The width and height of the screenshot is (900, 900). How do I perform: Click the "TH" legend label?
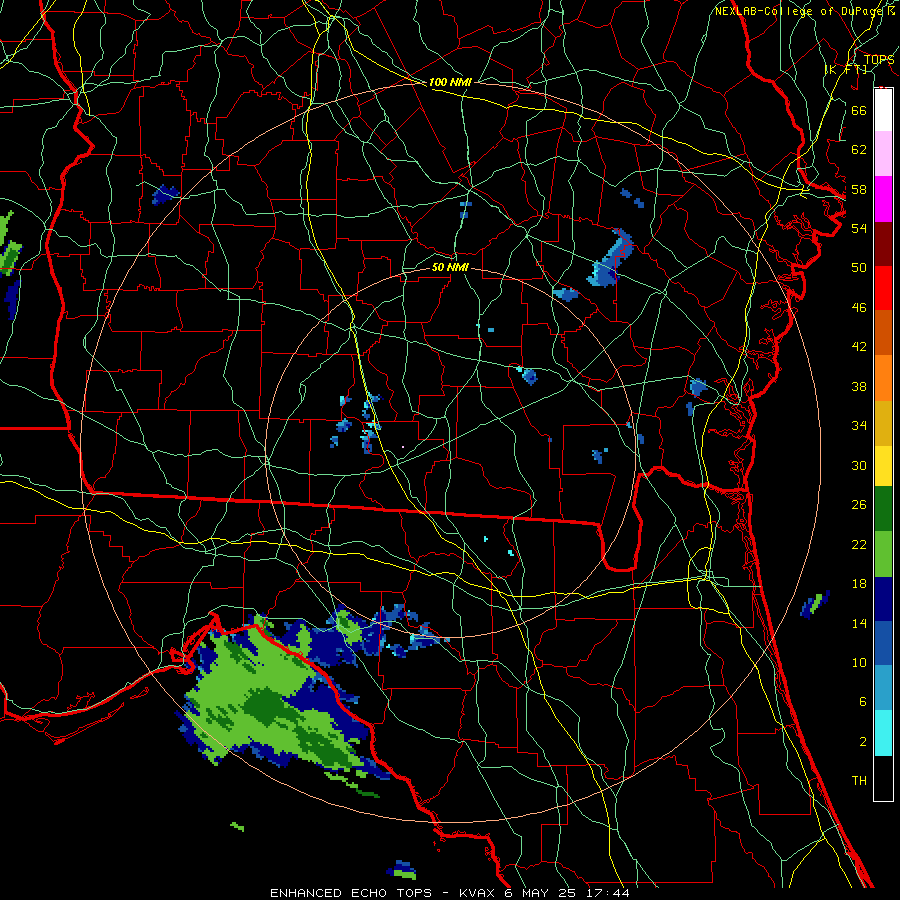859,781
